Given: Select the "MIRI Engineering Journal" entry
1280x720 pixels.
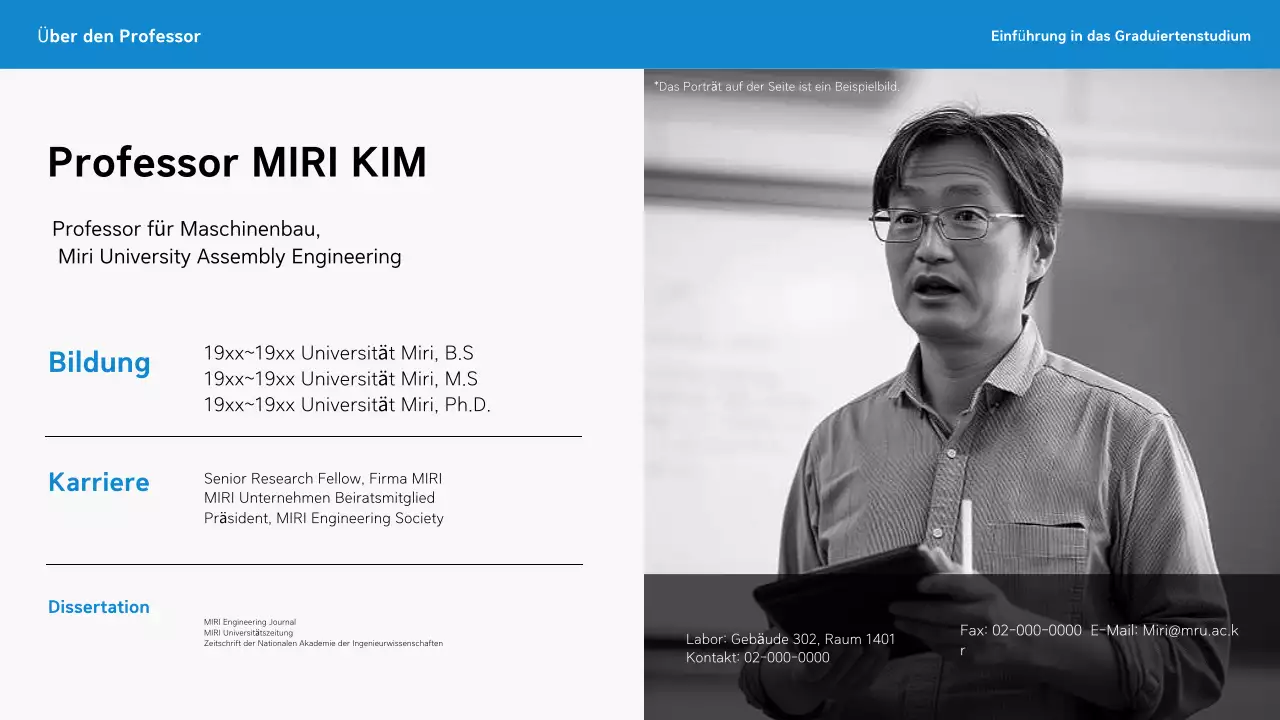Looking at the screenshot, I should coord(250,622).
